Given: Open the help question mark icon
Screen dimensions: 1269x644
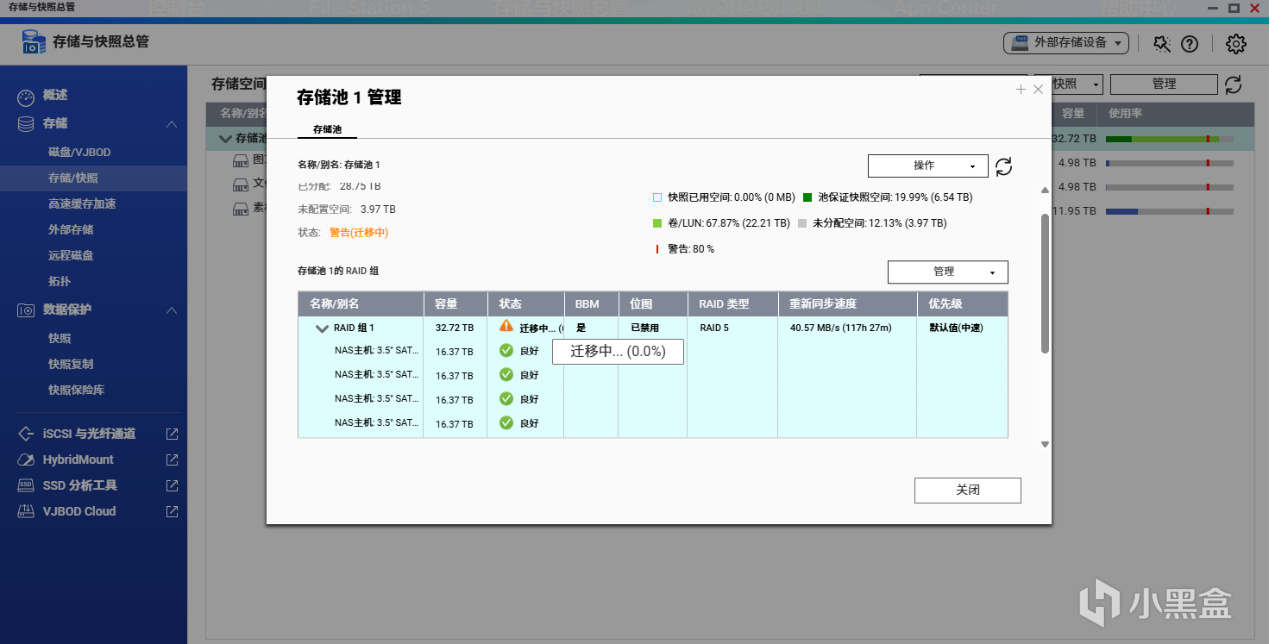Looking at the screenshot, I should (x=1189, y=44).
